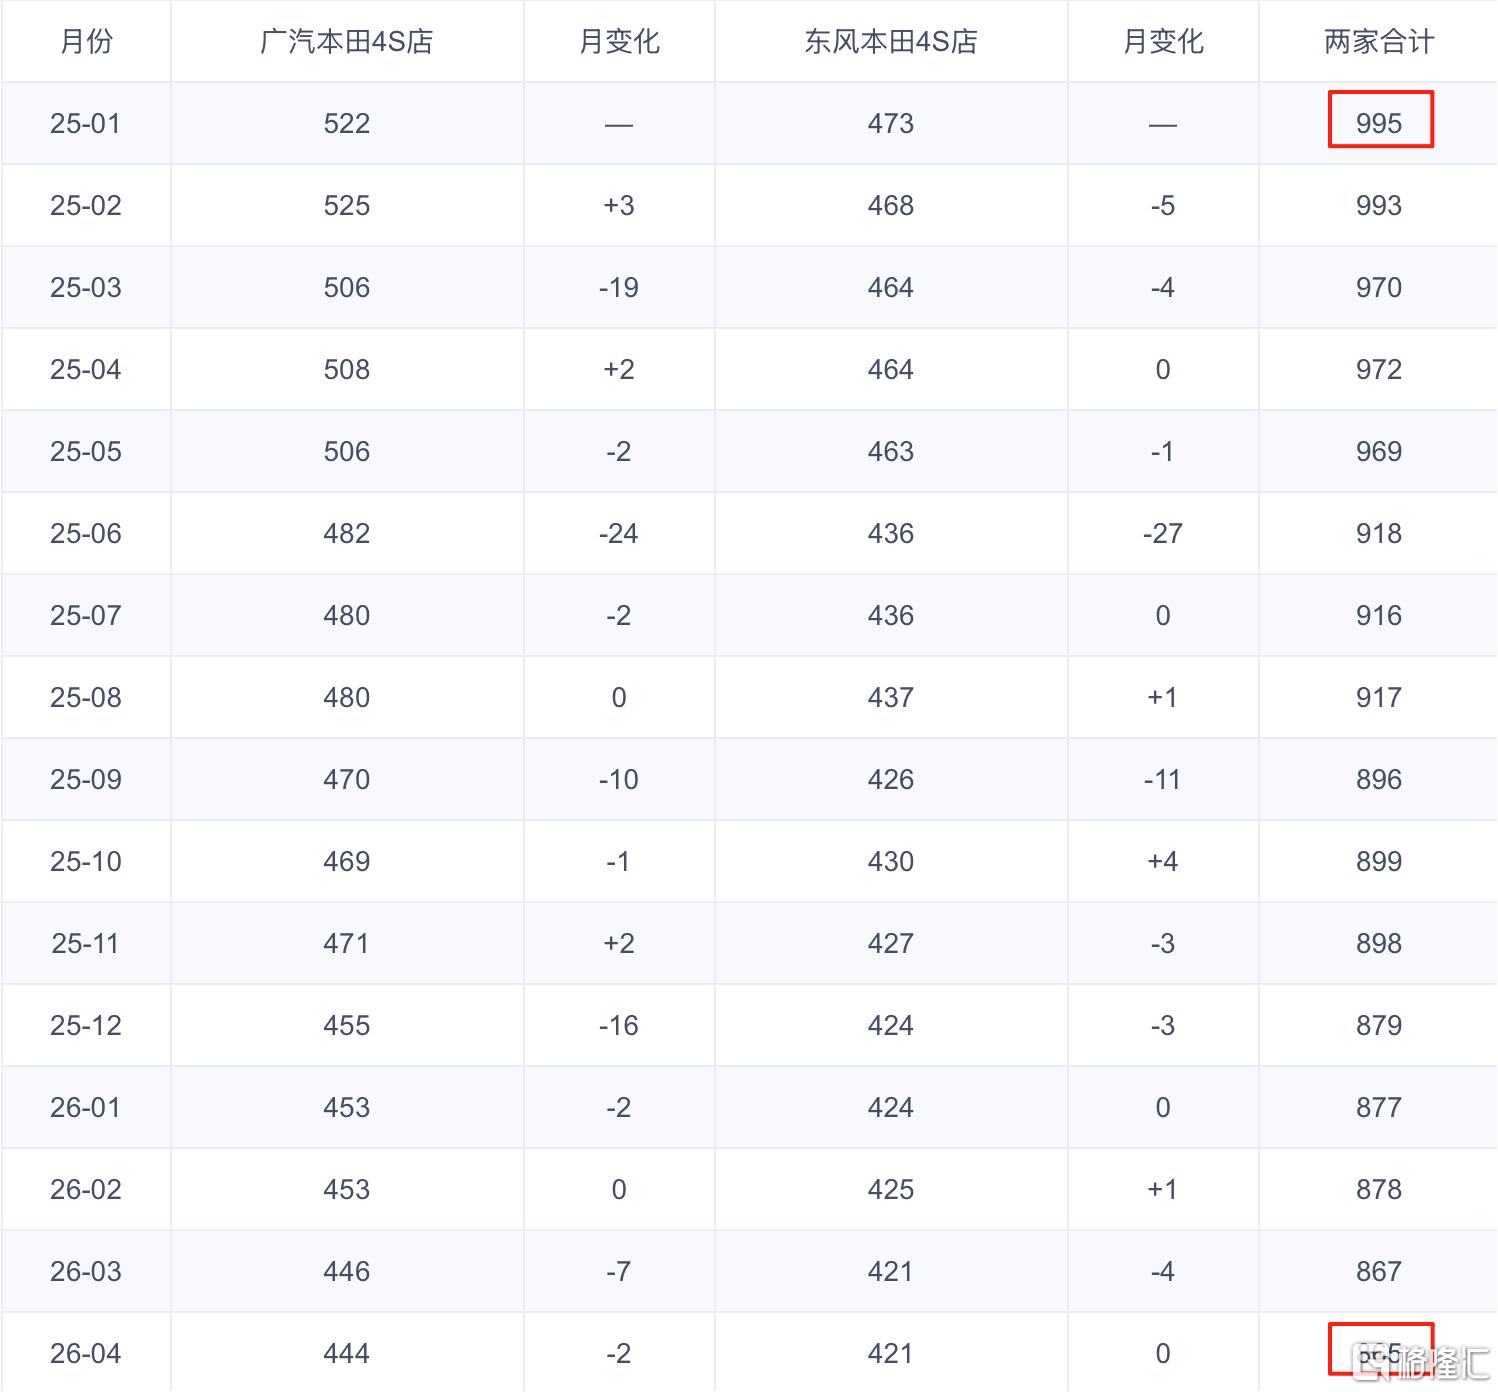Click the total 879 in row 25-12
1498x1392 pixels.
click(x=1379, y=1025)
